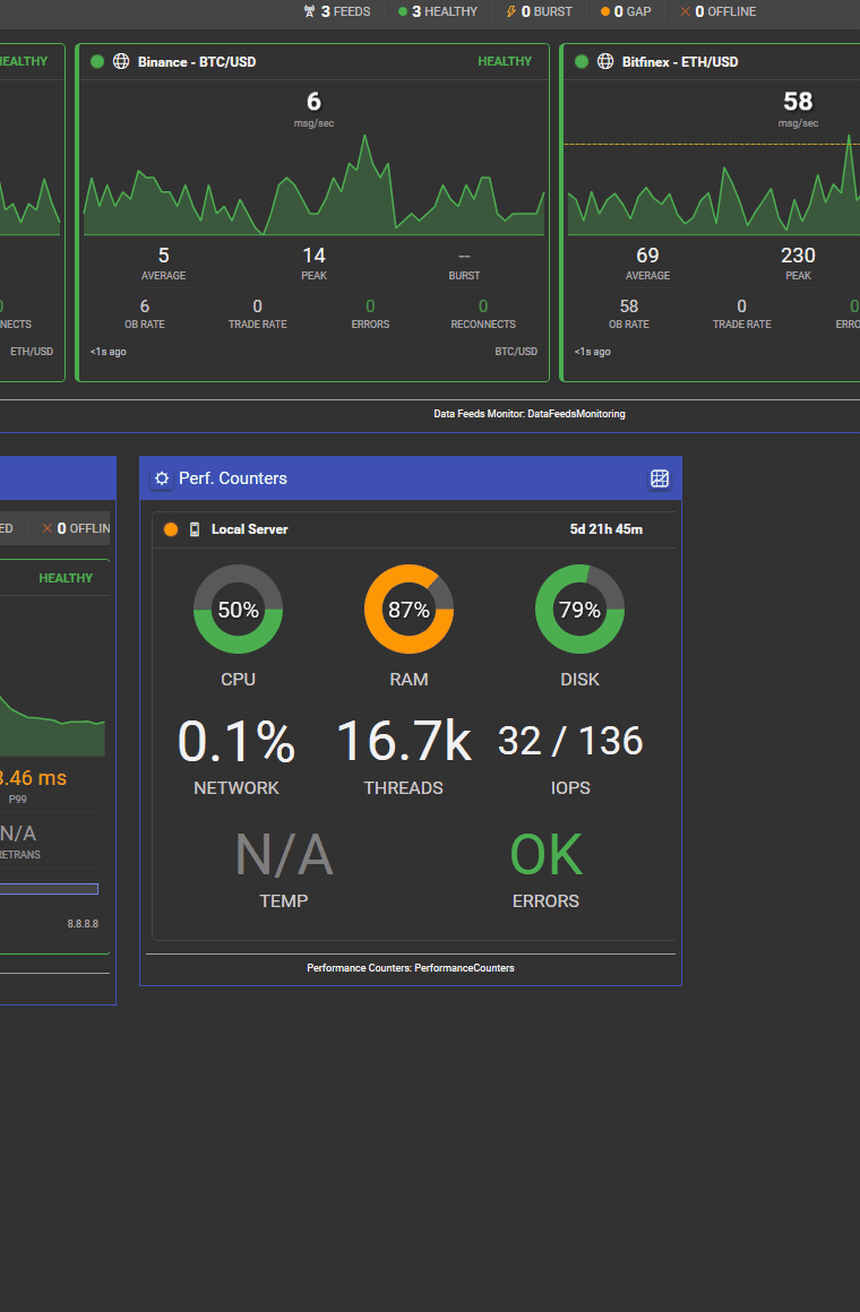Screen dimensions: 860x1312
Task: Click the Bitfinex OB RATE value 58
Action: pyautogui.click(x=629, y=306)
